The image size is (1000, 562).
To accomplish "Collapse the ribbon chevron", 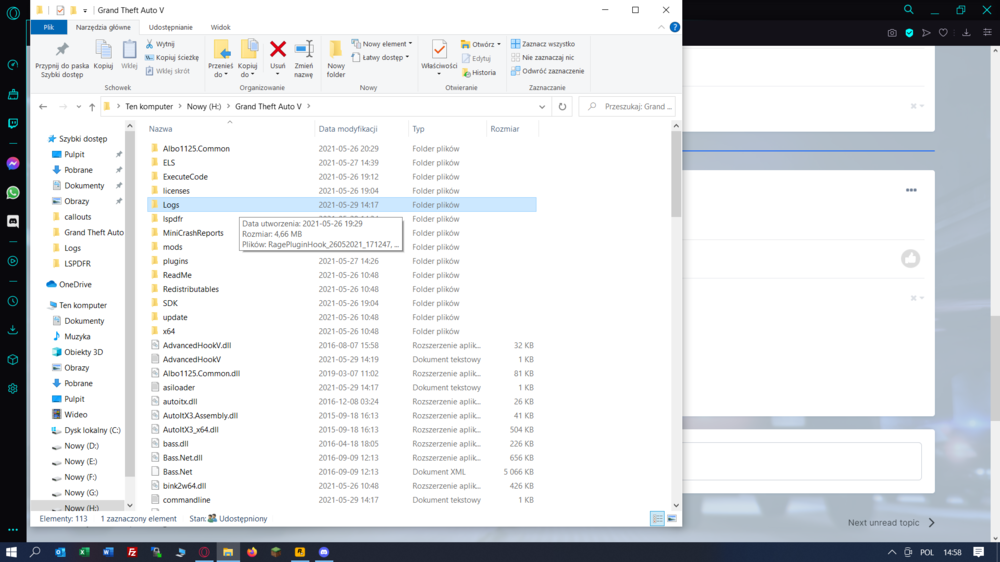I will [x=661, y=27].
